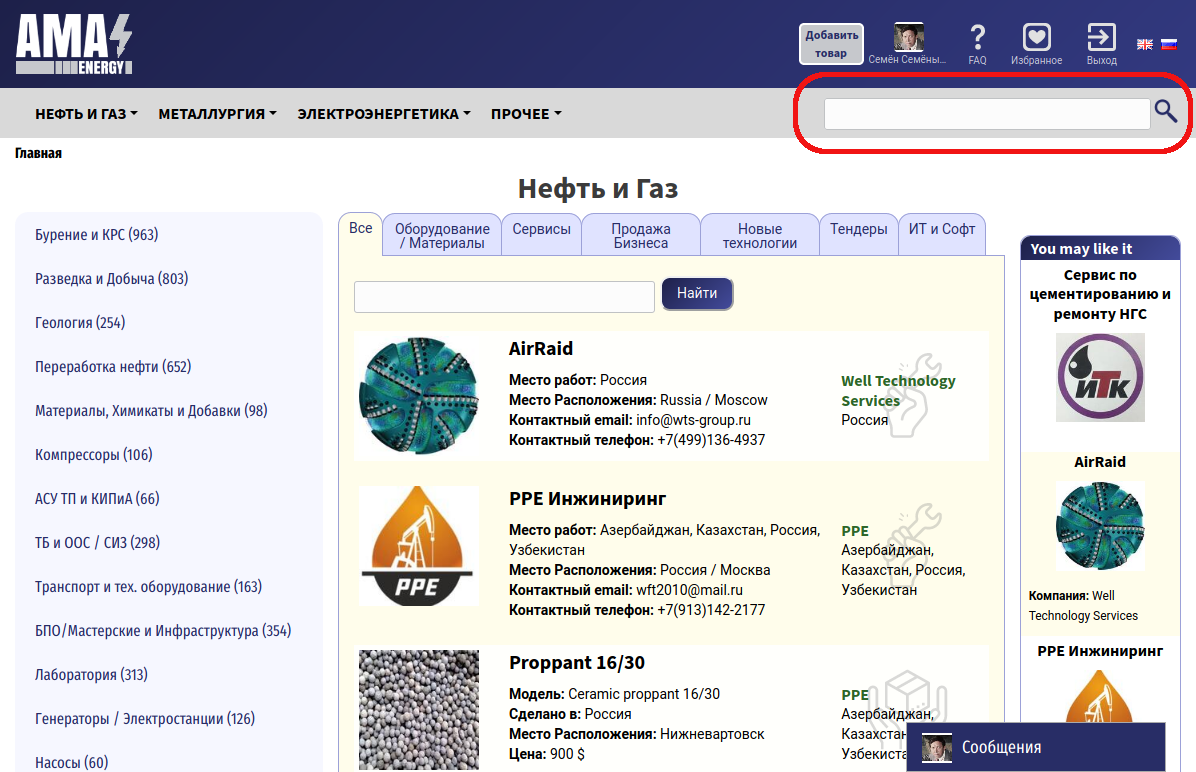Open the user profile avatar in header

[908, 38]
